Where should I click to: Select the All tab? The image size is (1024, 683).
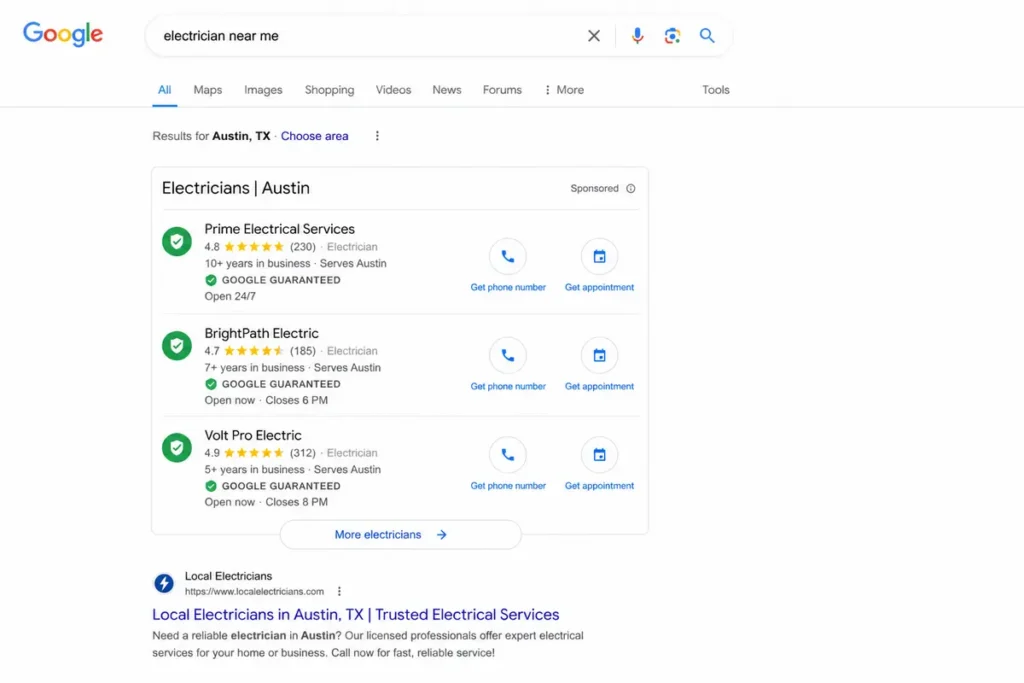(x=165, y=90)
